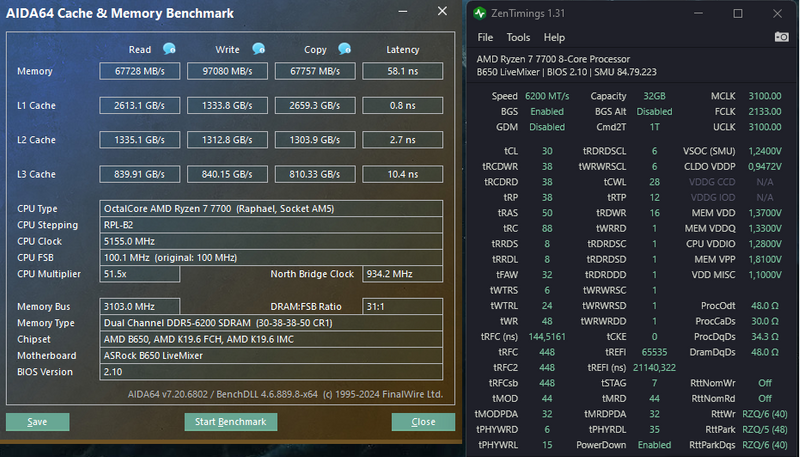Click Memory Latency value 58.1 ns

tap(403, 71)
